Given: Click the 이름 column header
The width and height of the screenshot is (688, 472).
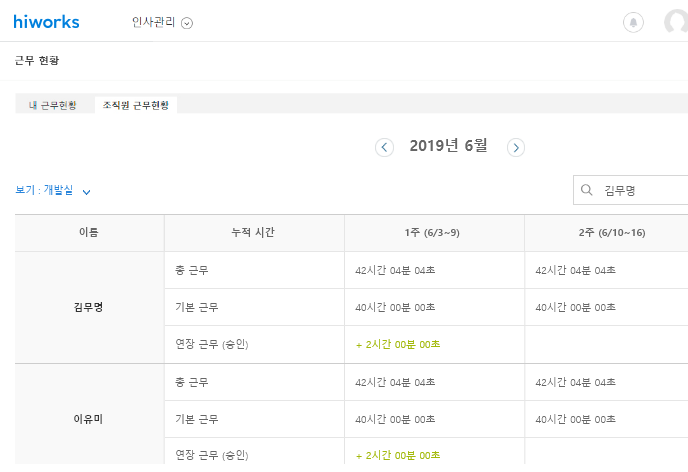Looking at the screenshot, I should click(89, 233).
